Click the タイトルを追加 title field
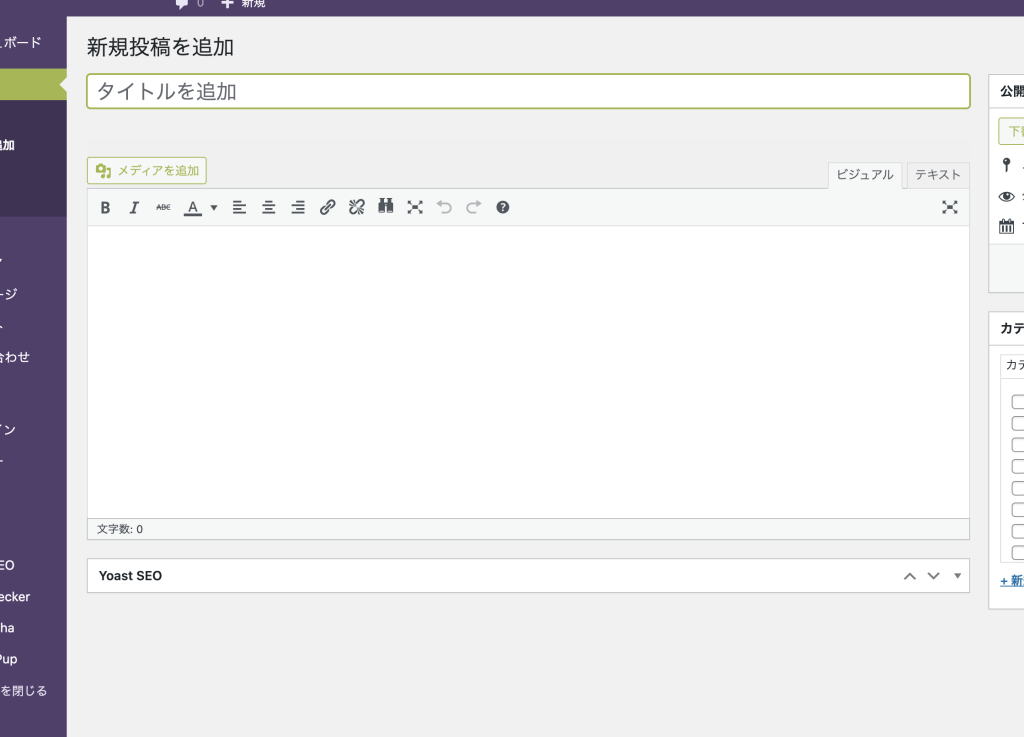The height and width of the screenshot is (737, 1024). coord(528,92)
